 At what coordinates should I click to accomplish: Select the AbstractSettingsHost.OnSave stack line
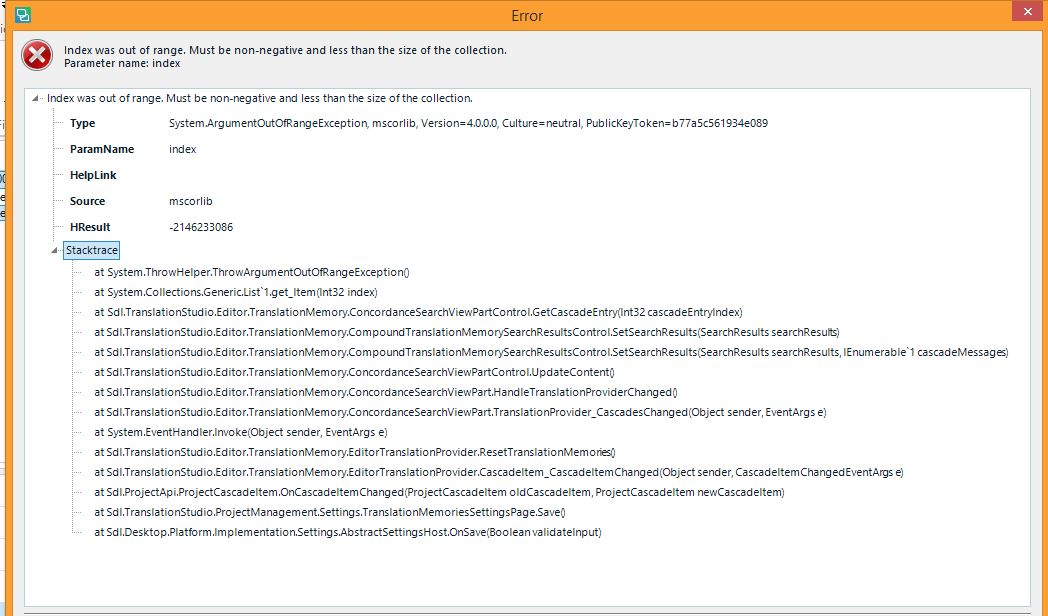(x=348, y=533)
